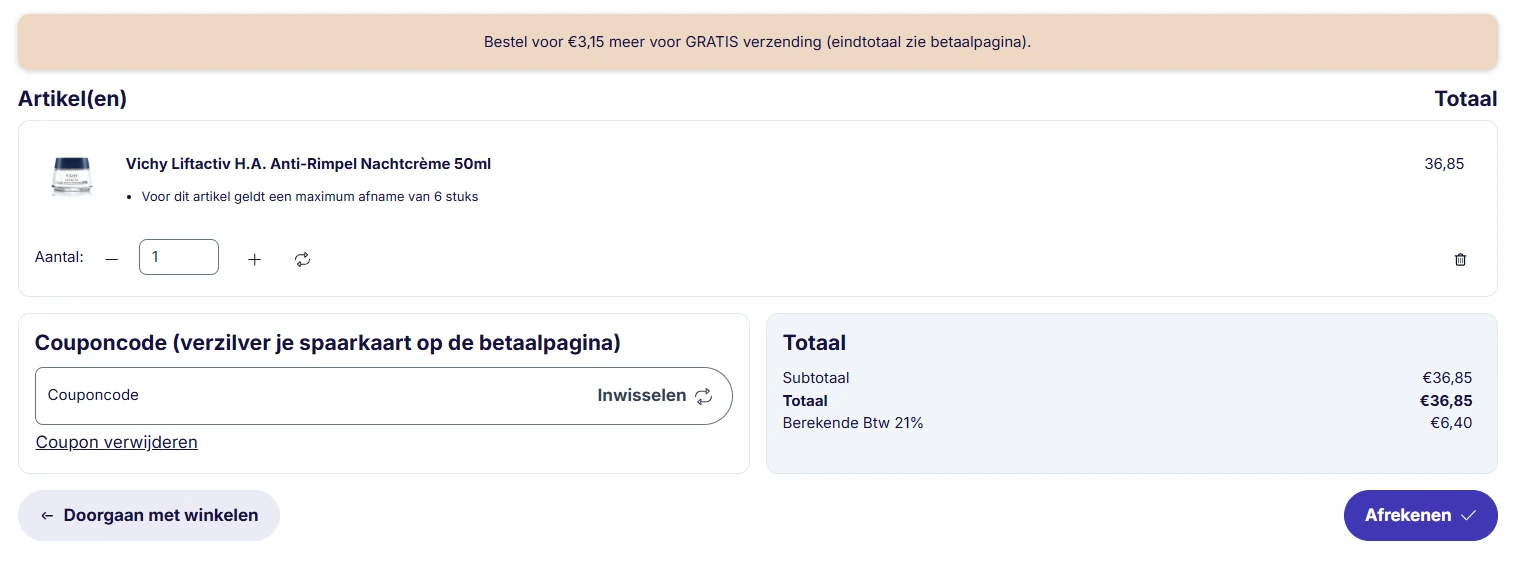Image resolution: width=1539 pixels, height=564 pixels.
Task: Click the arrows icon beside Inwisselen
Action: point(704,396)
